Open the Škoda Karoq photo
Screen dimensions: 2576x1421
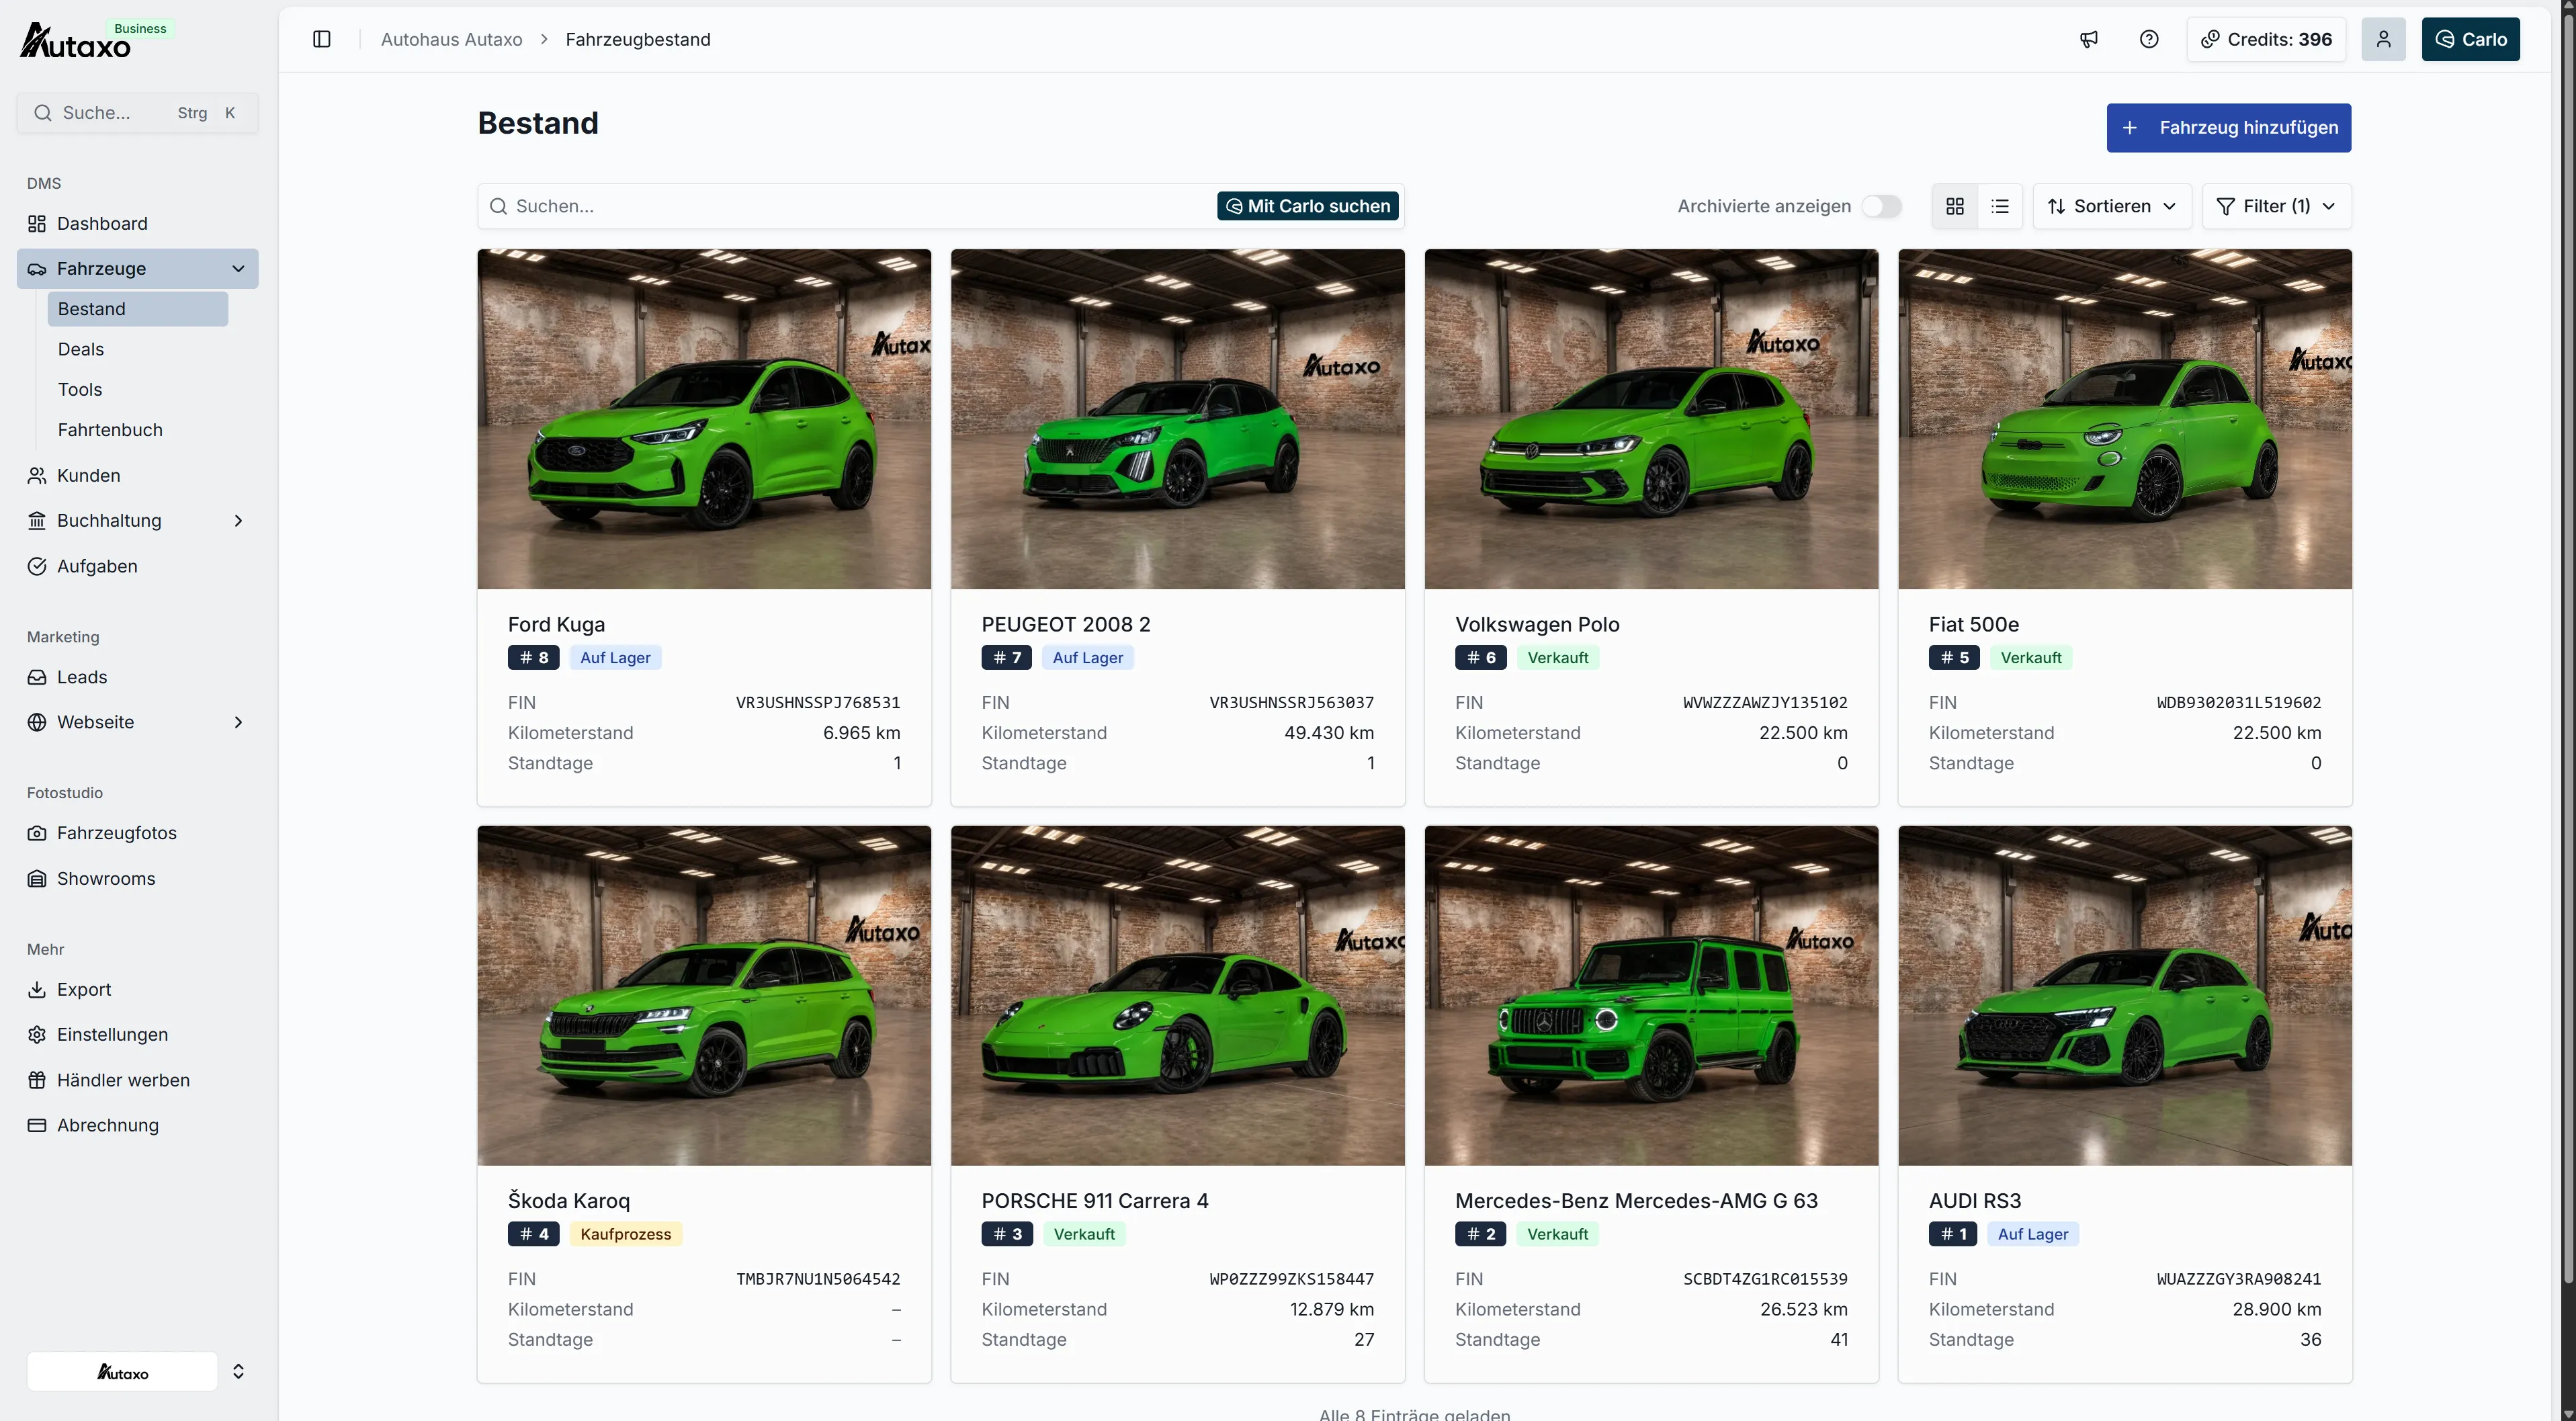pos(704,996)
